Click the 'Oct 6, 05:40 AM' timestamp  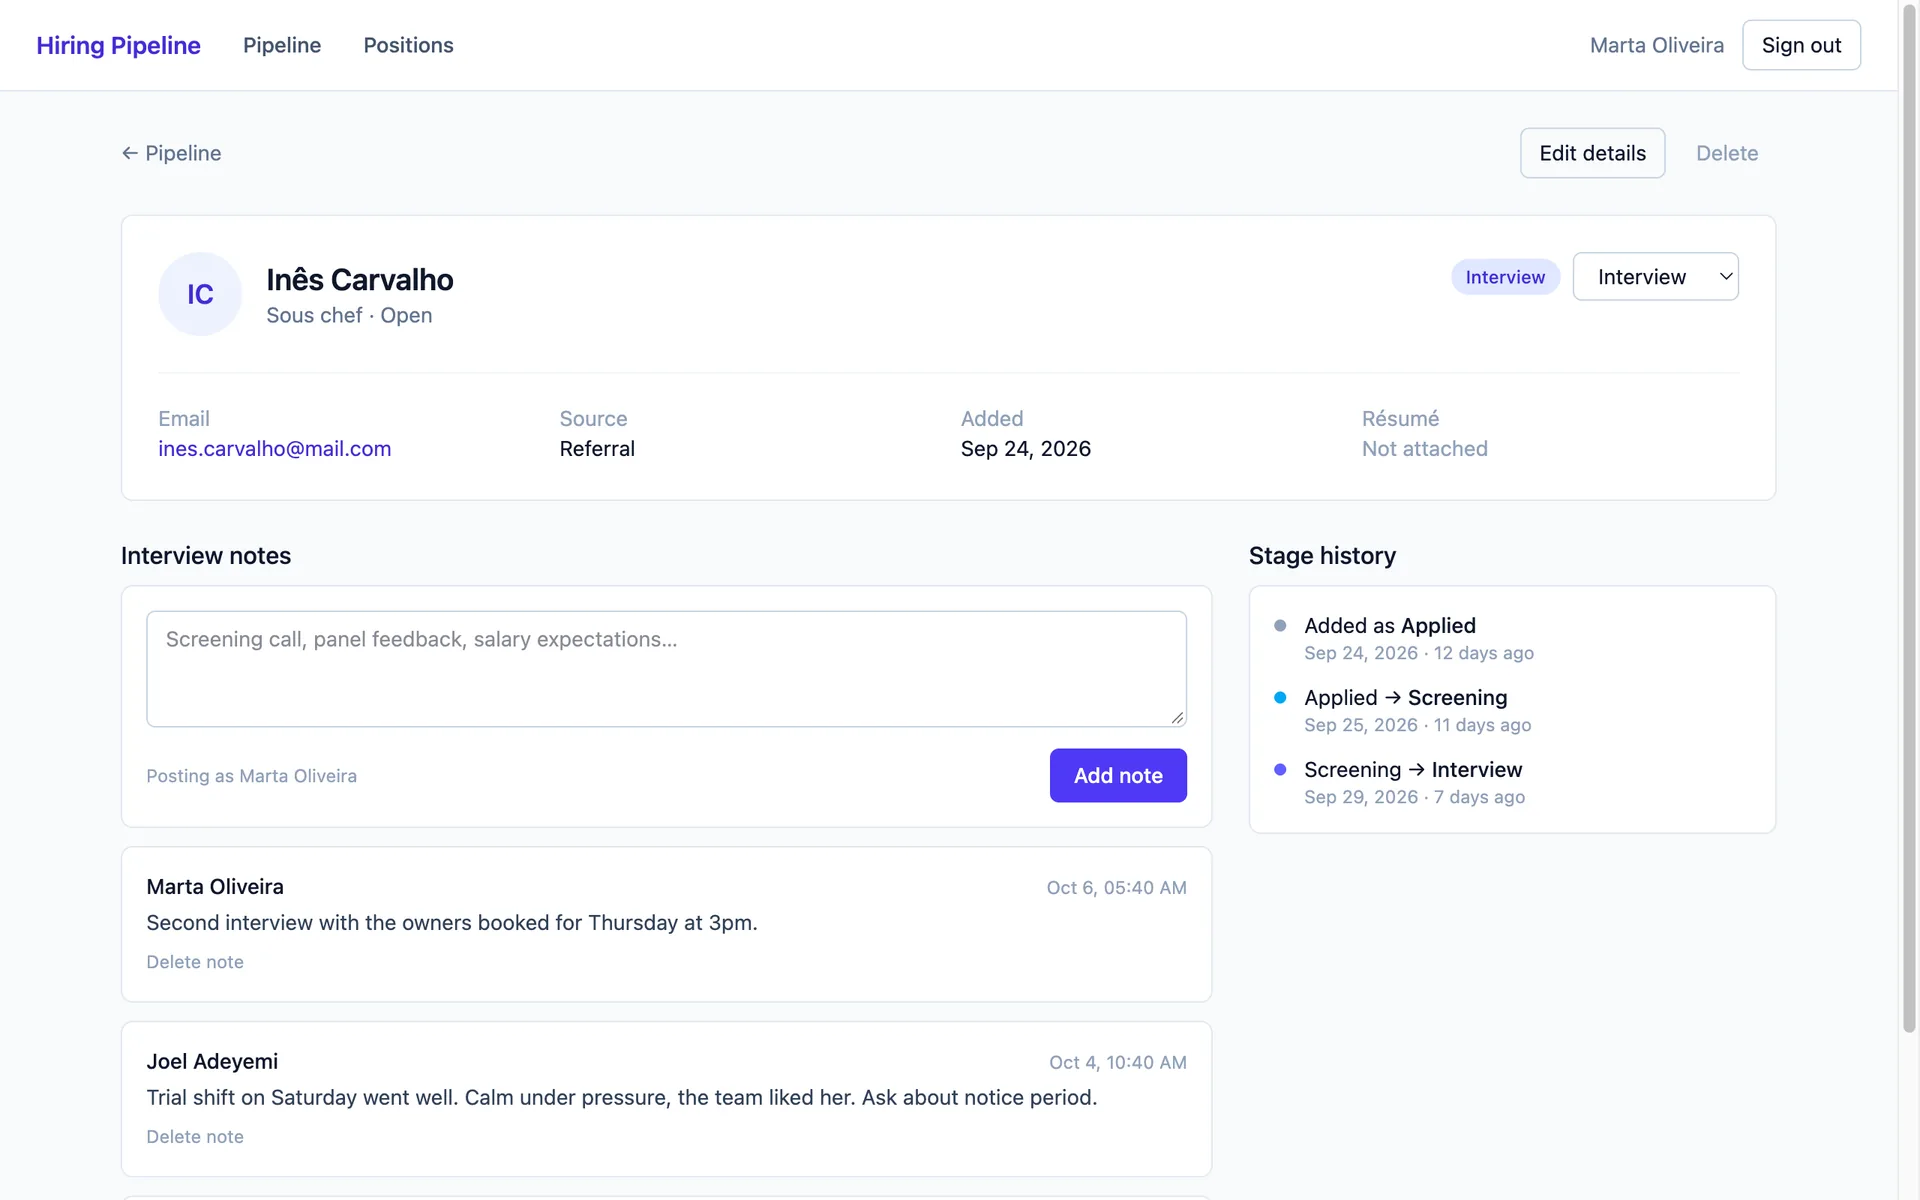coord(1116,888)
